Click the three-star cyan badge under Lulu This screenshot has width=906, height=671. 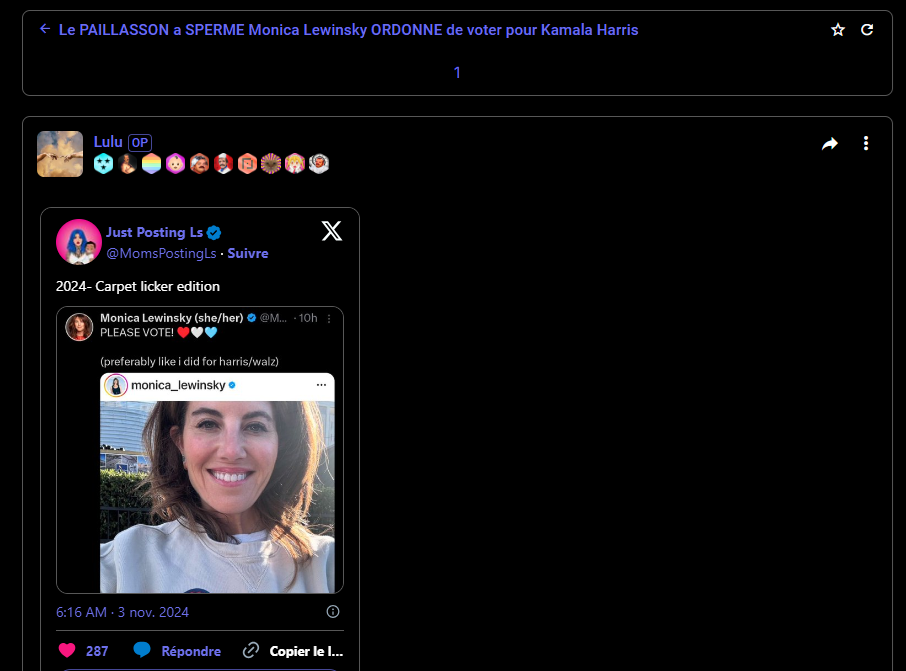(103, 164)
